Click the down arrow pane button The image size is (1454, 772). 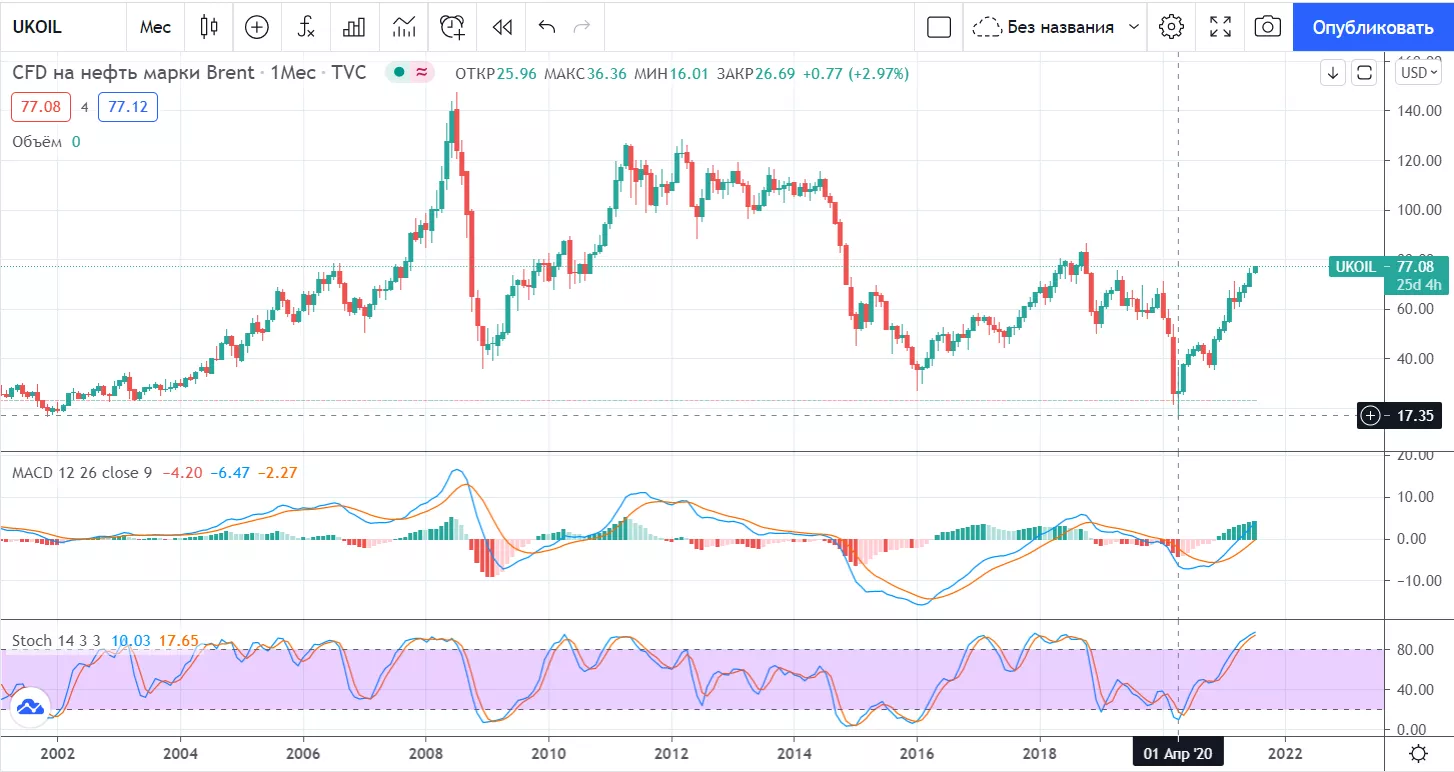pos(1333,73)
